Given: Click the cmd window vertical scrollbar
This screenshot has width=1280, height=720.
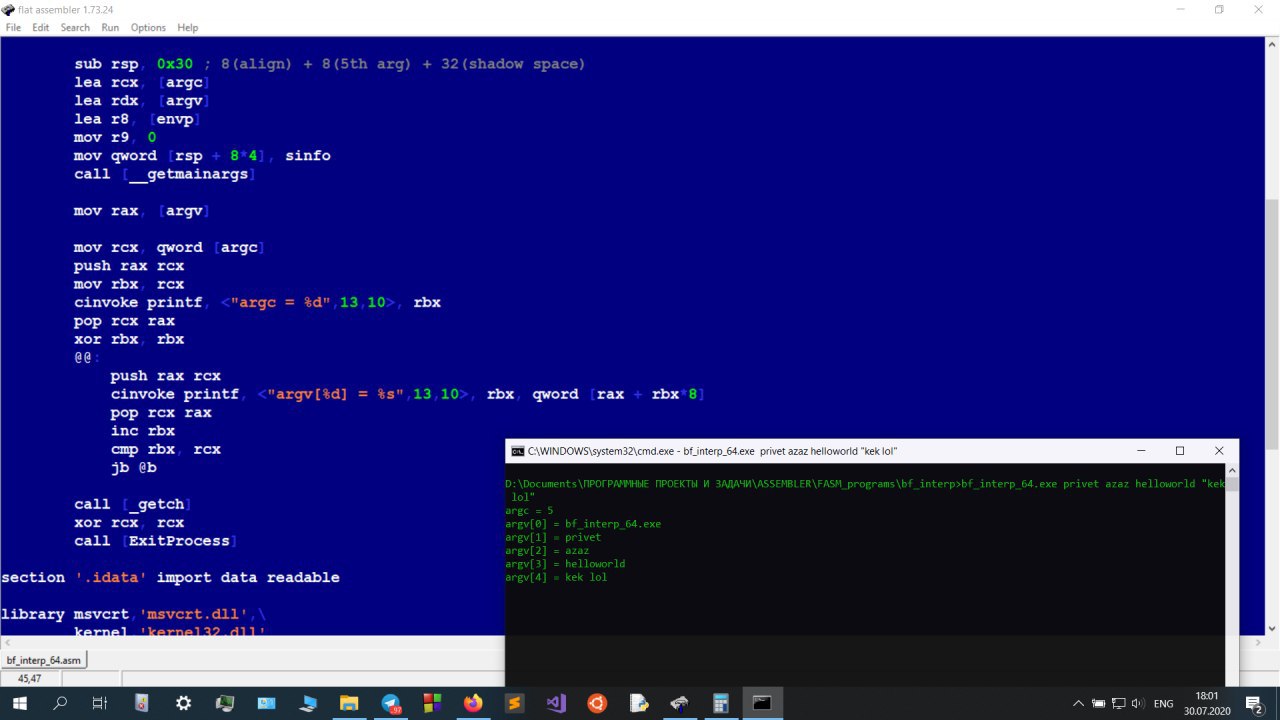Looking at the screenshot, I should pos(1232,573).
